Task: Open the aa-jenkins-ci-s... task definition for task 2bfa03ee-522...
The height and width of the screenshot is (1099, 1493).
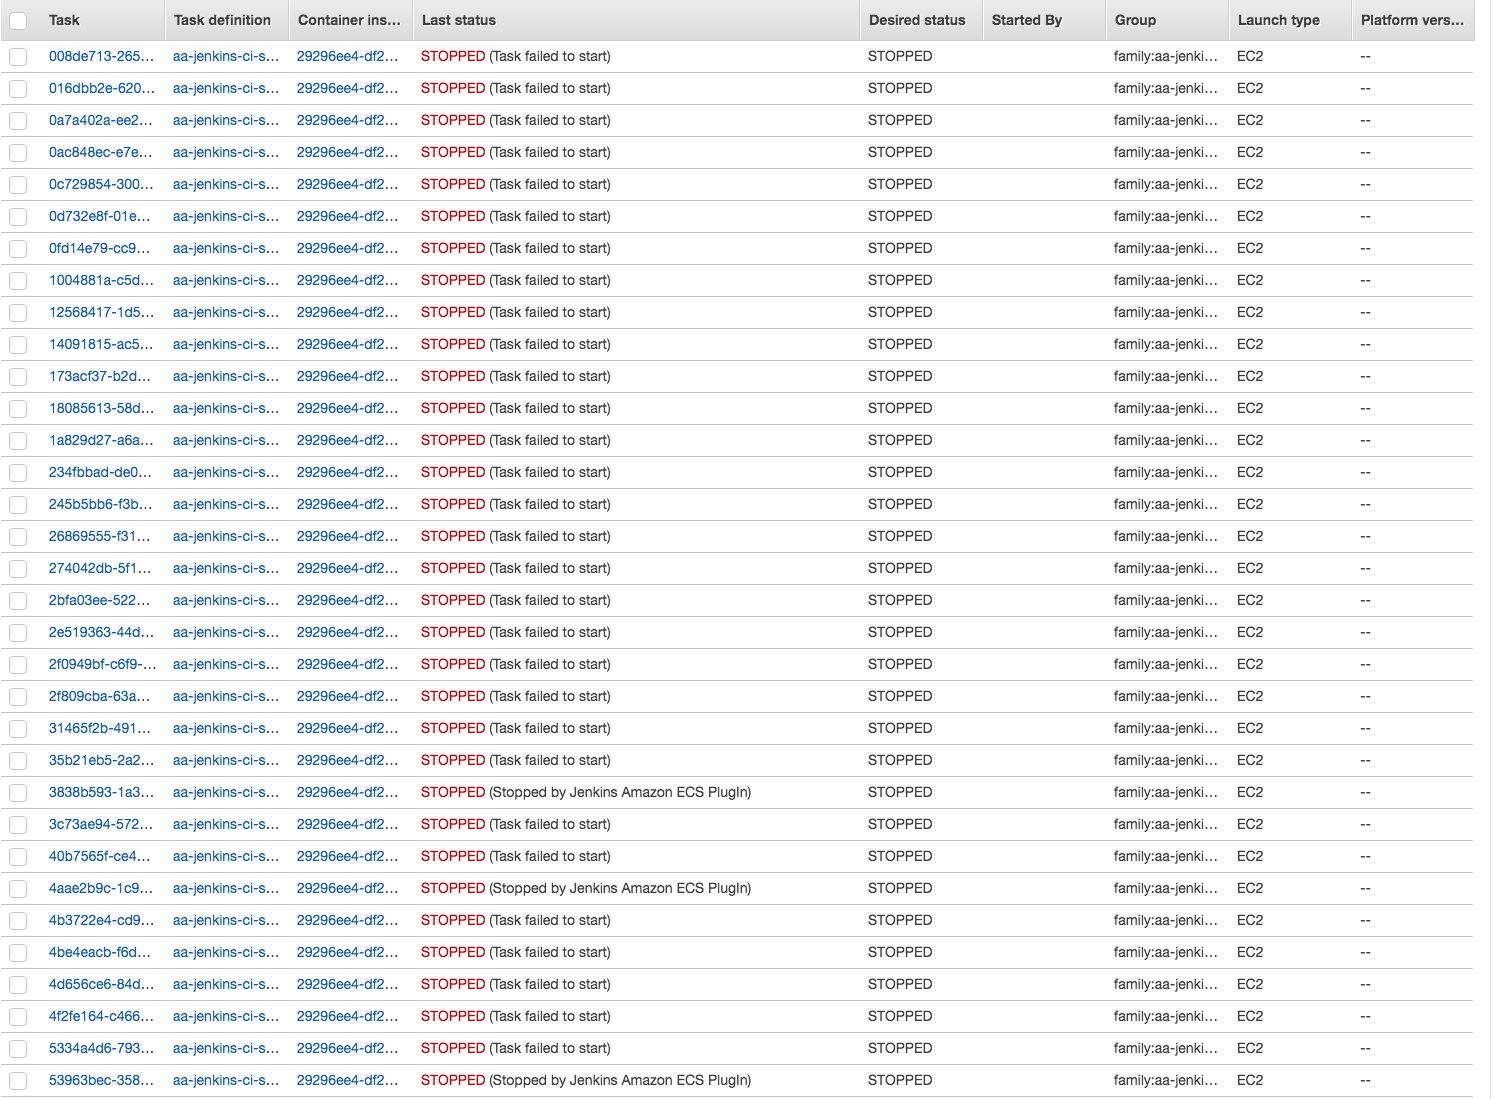Action: pyautogui.click(x=226, y=600)
